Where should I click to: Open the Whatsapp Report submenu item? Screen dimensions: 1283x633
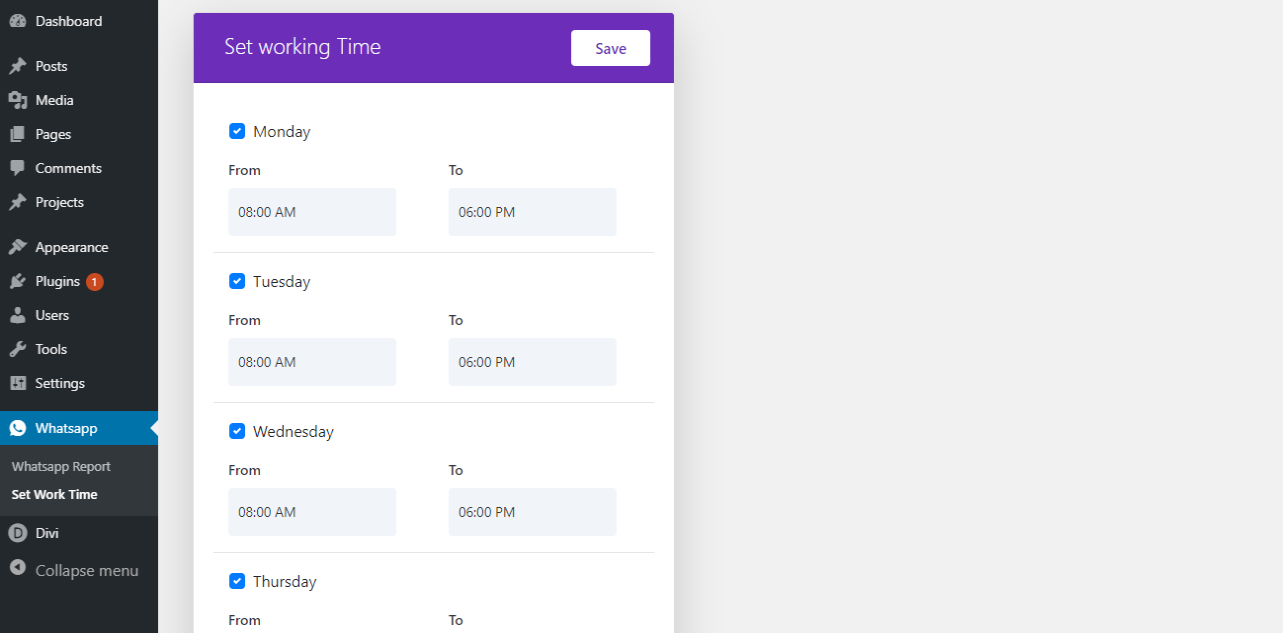click(x=61, y=467)
